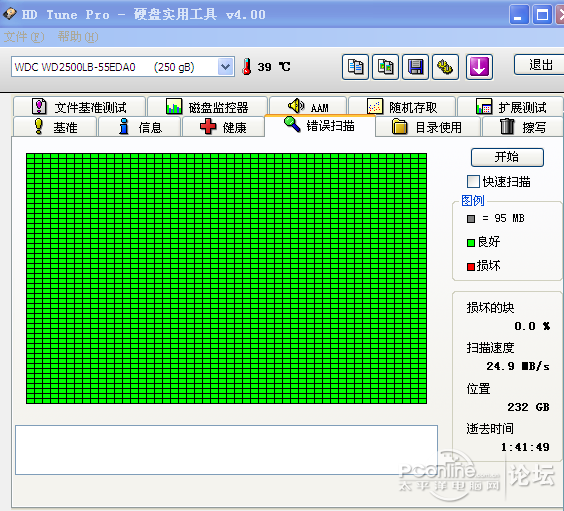The width and height of the screenshot is (564, 511).
Task: Select the 随机存取 tab
Action: [x=402, y=106]
